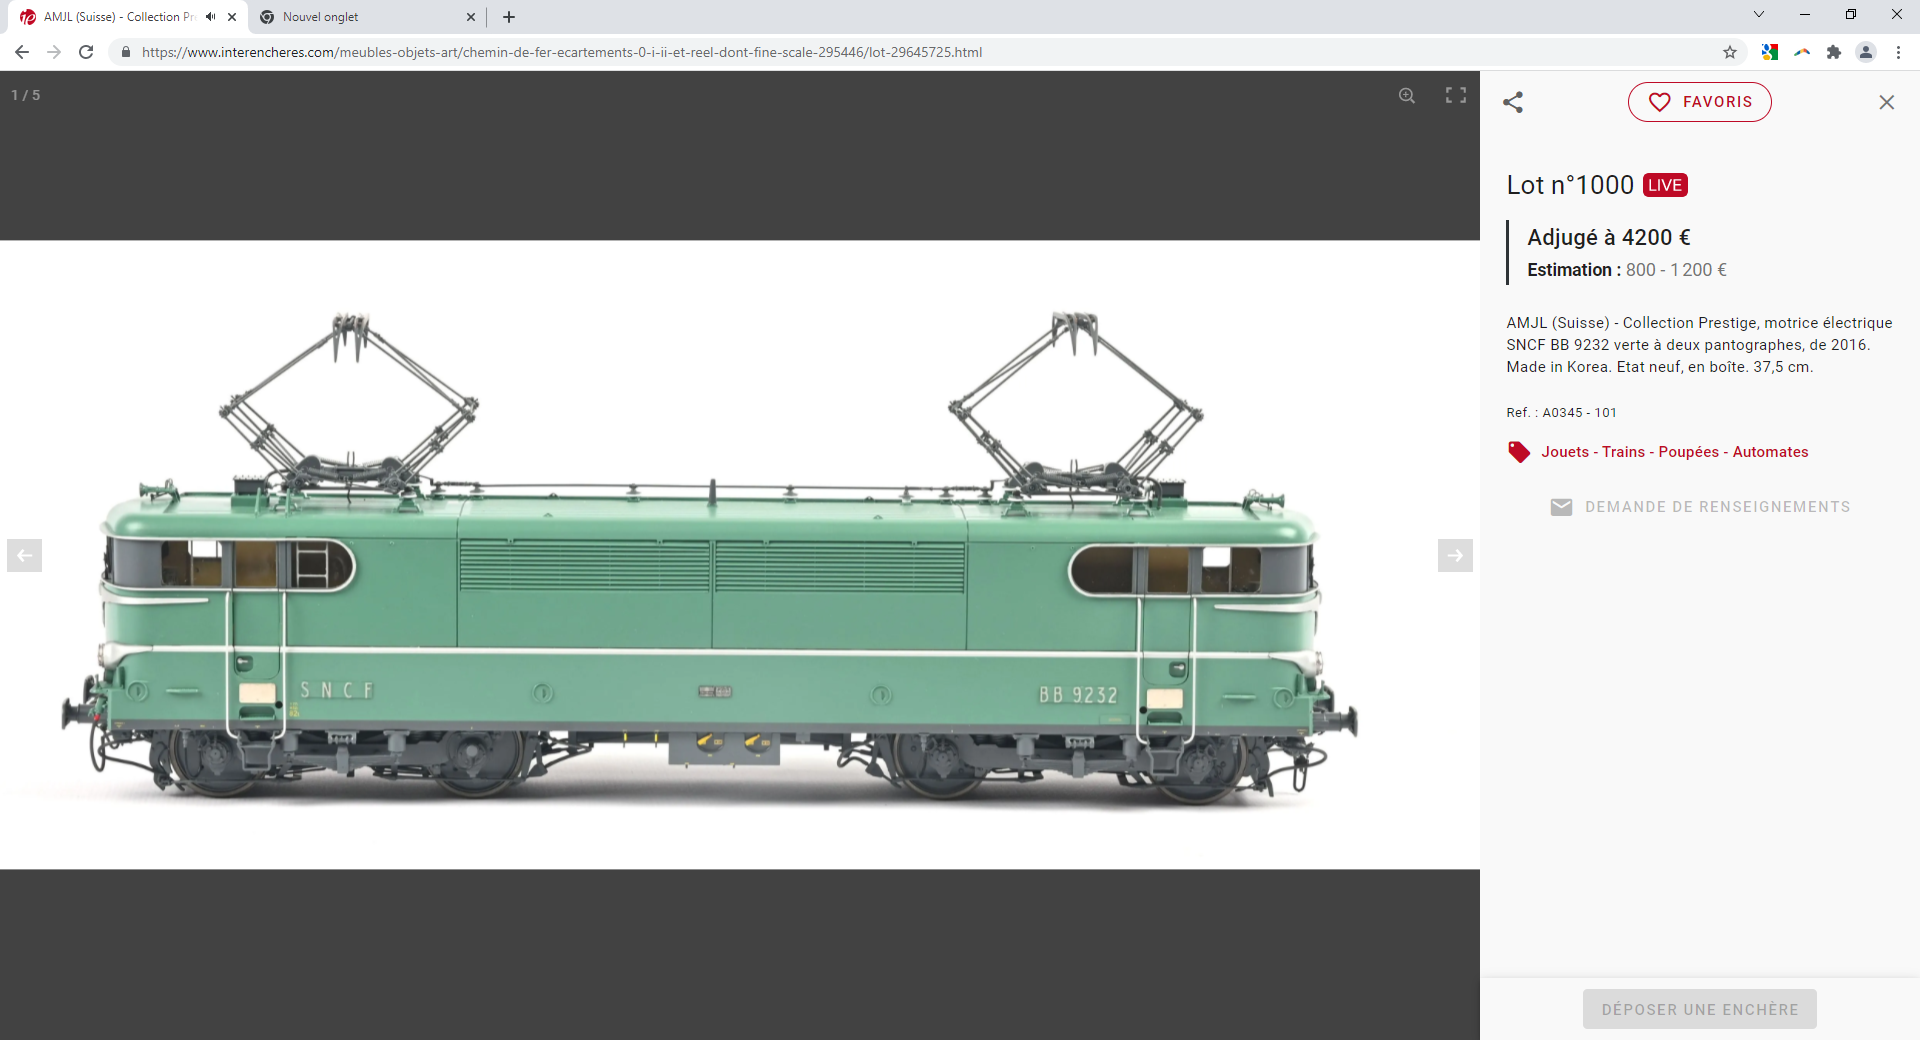Viewport: 1920px width, 1040px height.
Task: Click the Estimation 800 - 1 200 € text
Action: point(1627,270)
